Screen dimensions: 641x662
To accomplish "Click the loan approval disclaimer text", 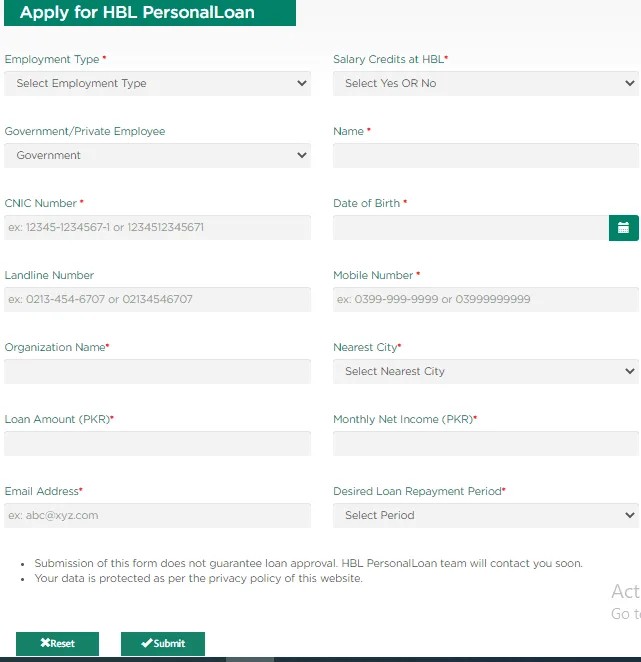I will coord(308,563).
